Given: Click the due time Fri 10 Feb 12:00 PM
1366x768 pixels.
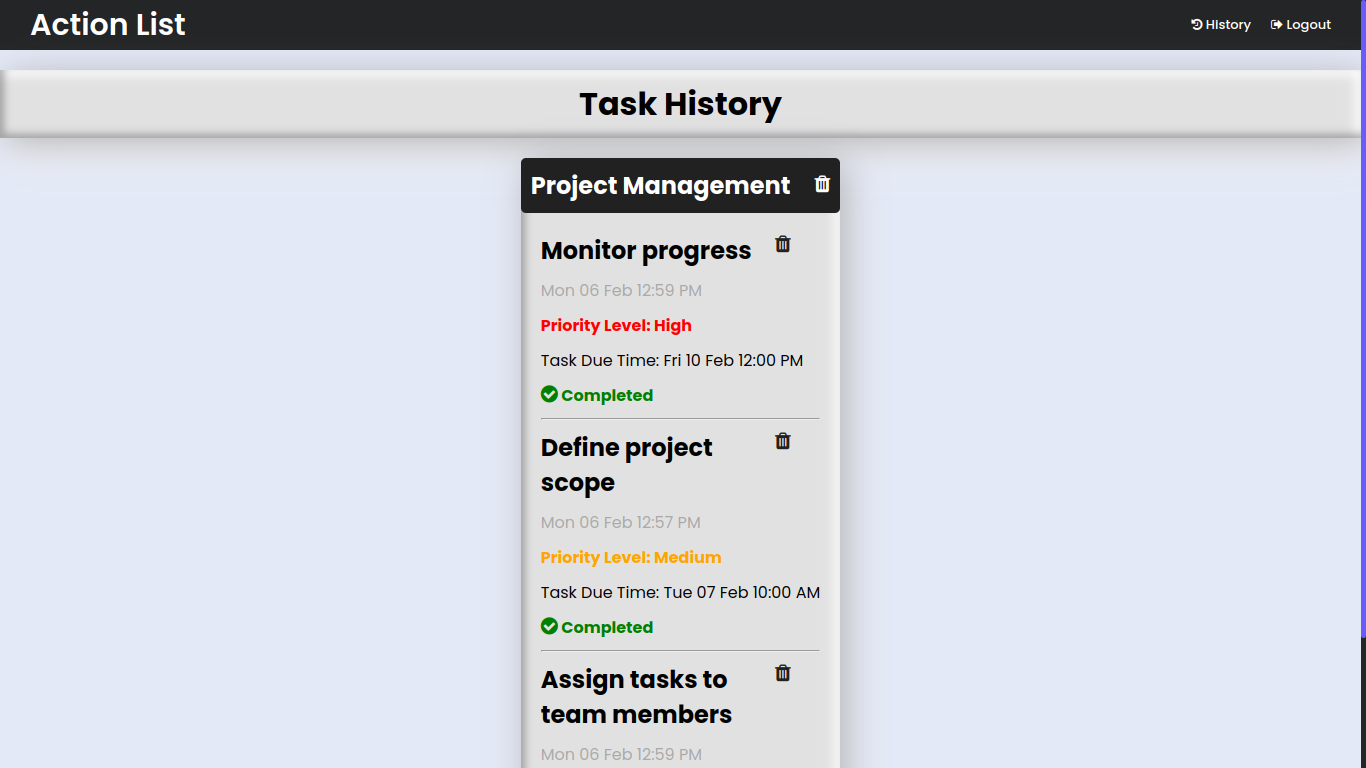Looking at the screenshot, I should click(x=733, y=361).
